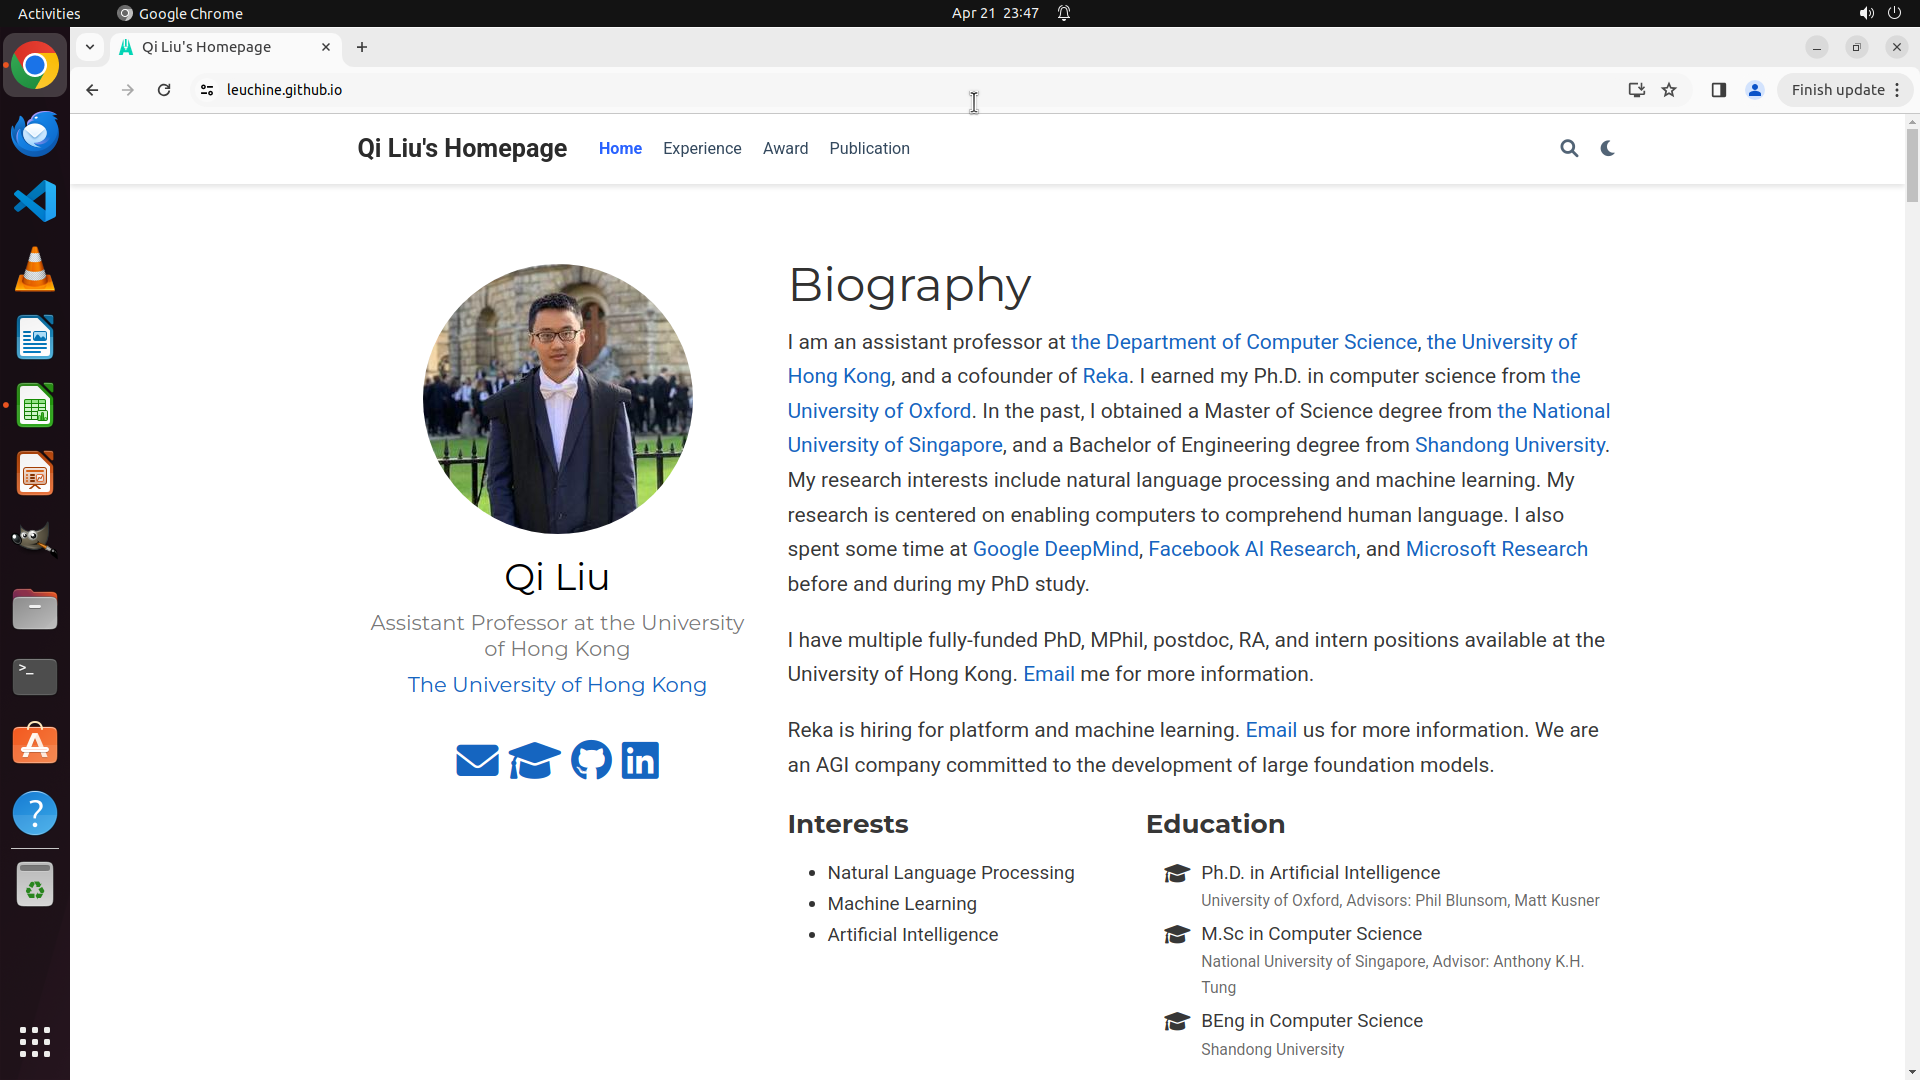Reload the page using the refresh icon
The width and height of the screenshot is (1920, 1080).
click(164, 90)
